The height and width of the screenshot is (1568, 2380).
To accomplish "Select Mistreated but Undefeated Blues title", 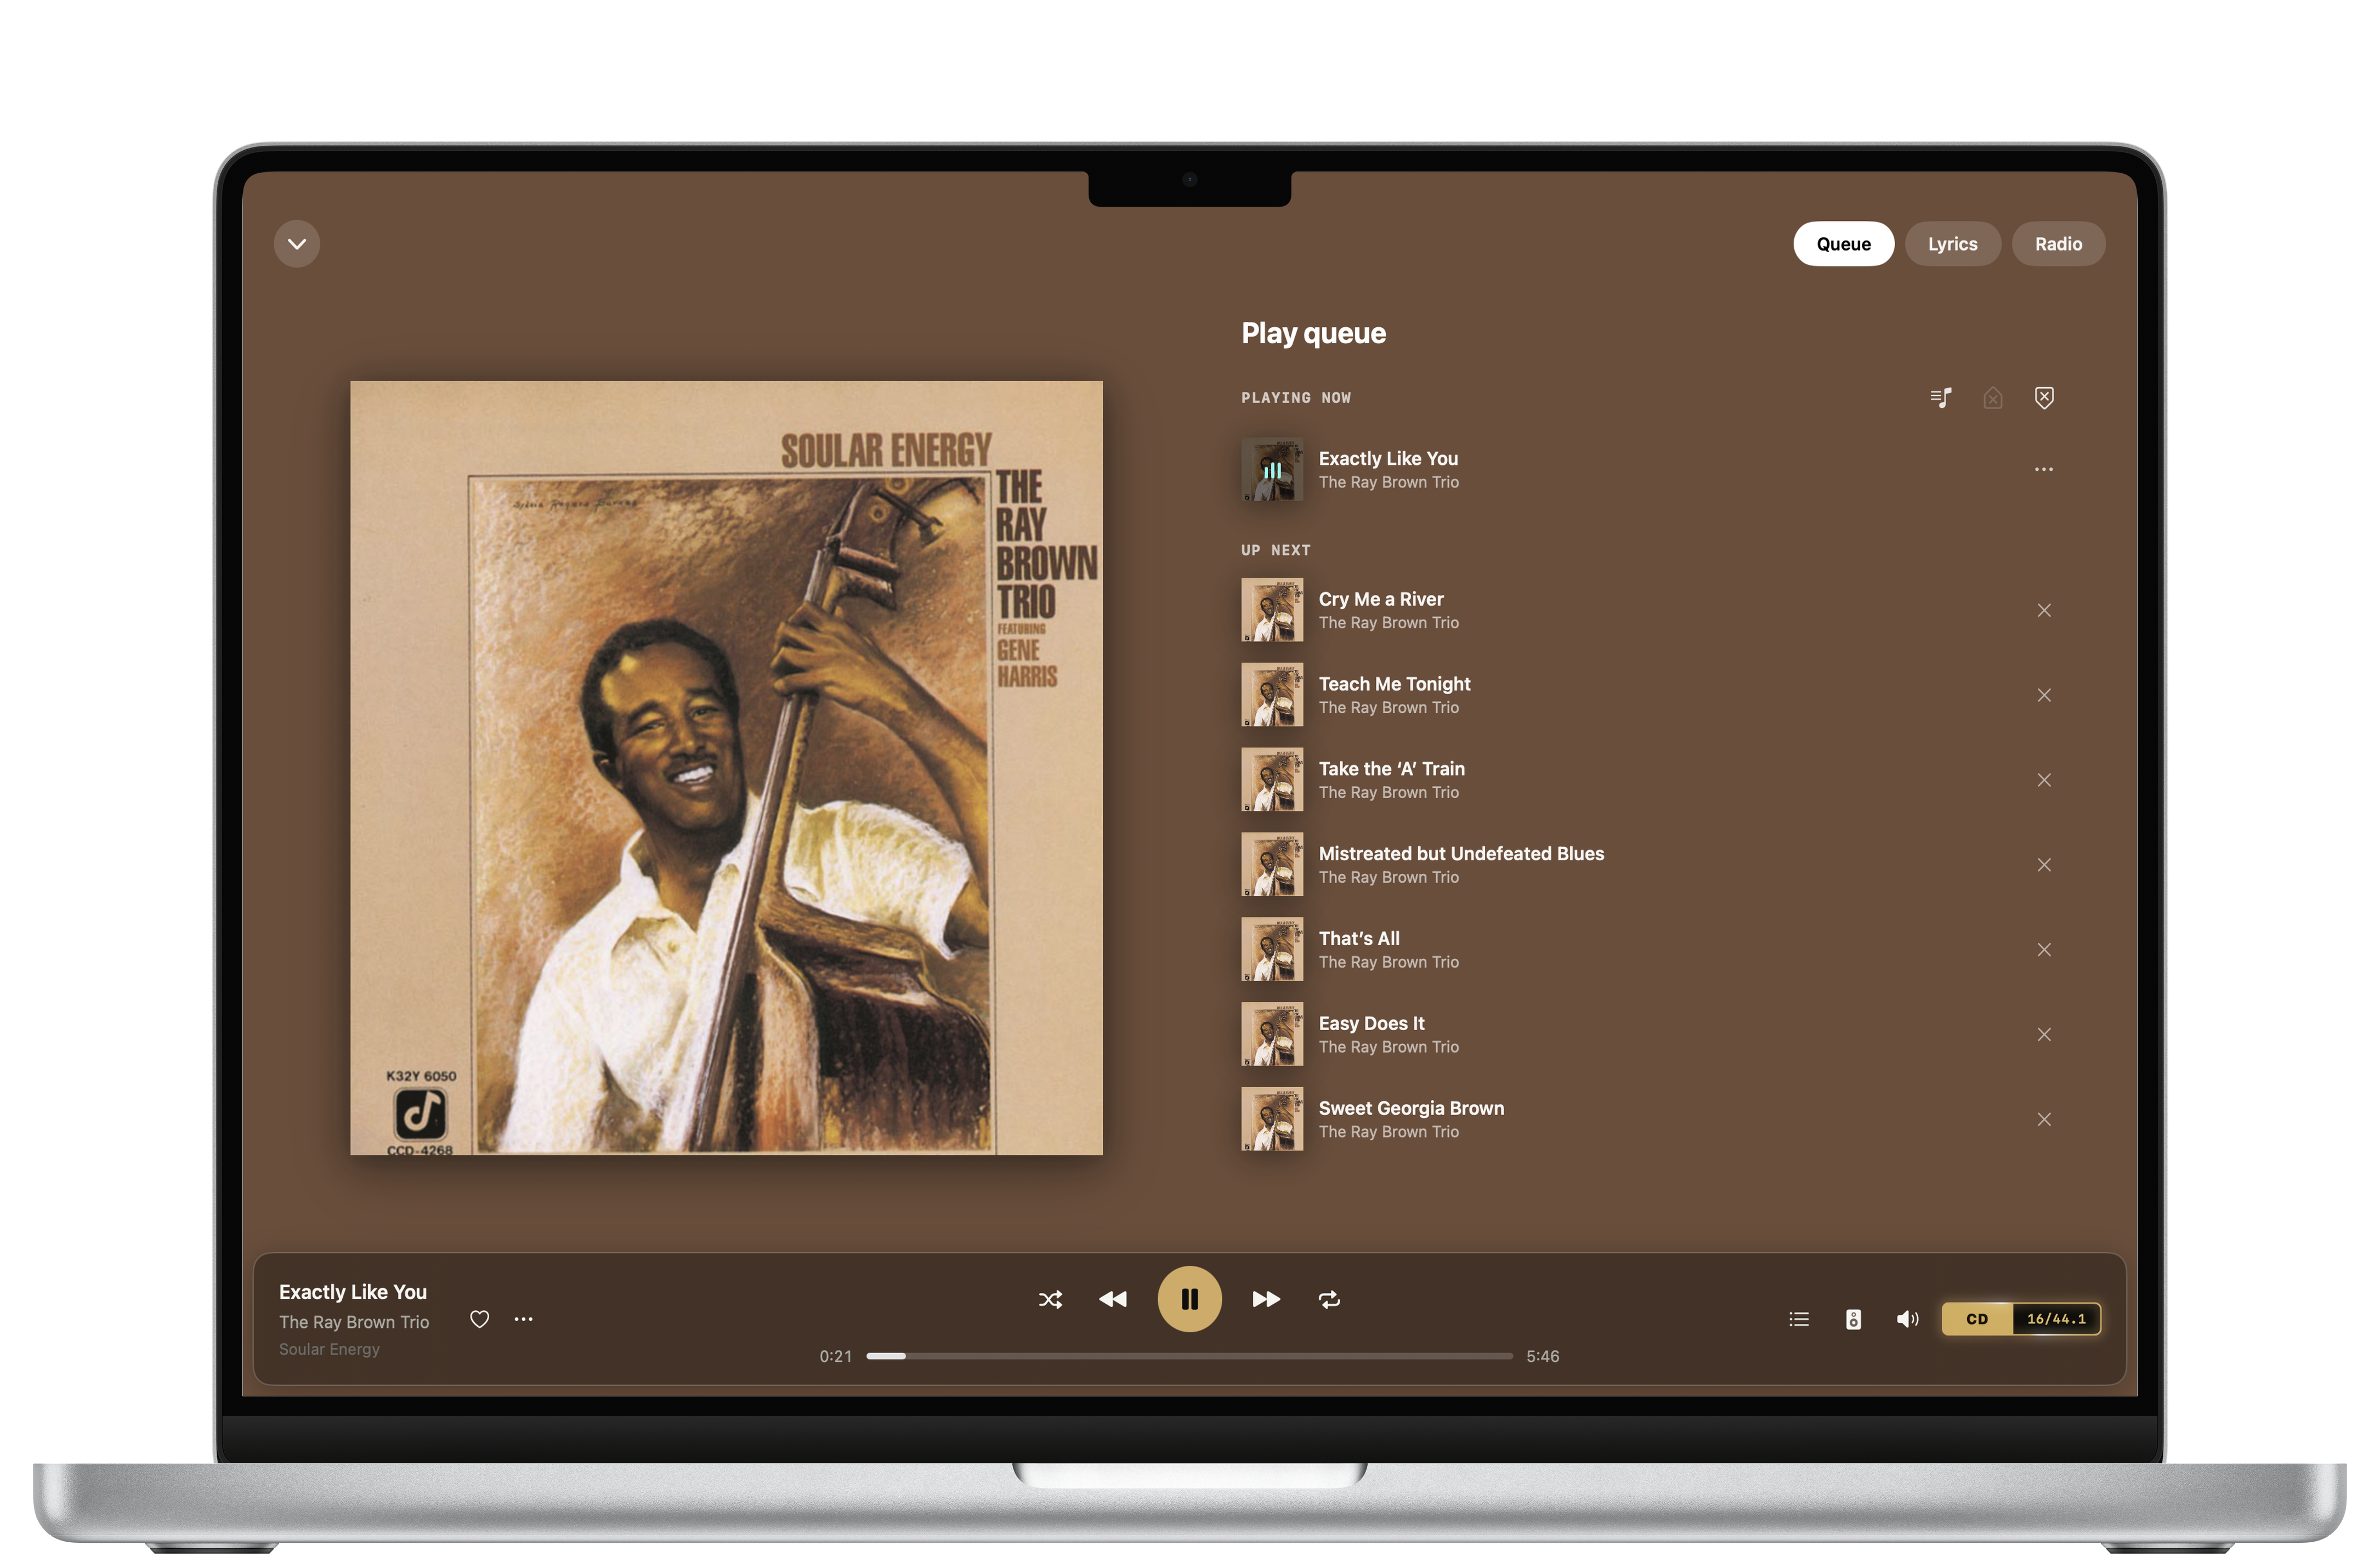I will click(x=1461, y=854).
